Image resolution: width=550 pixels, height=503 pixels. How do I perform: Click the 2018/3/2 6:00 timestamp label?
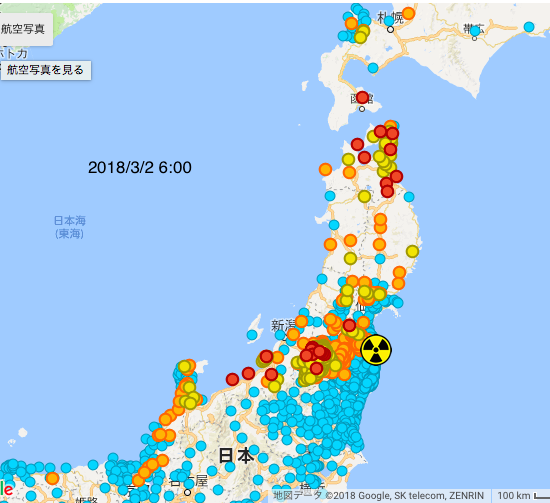tap(140, 168)
